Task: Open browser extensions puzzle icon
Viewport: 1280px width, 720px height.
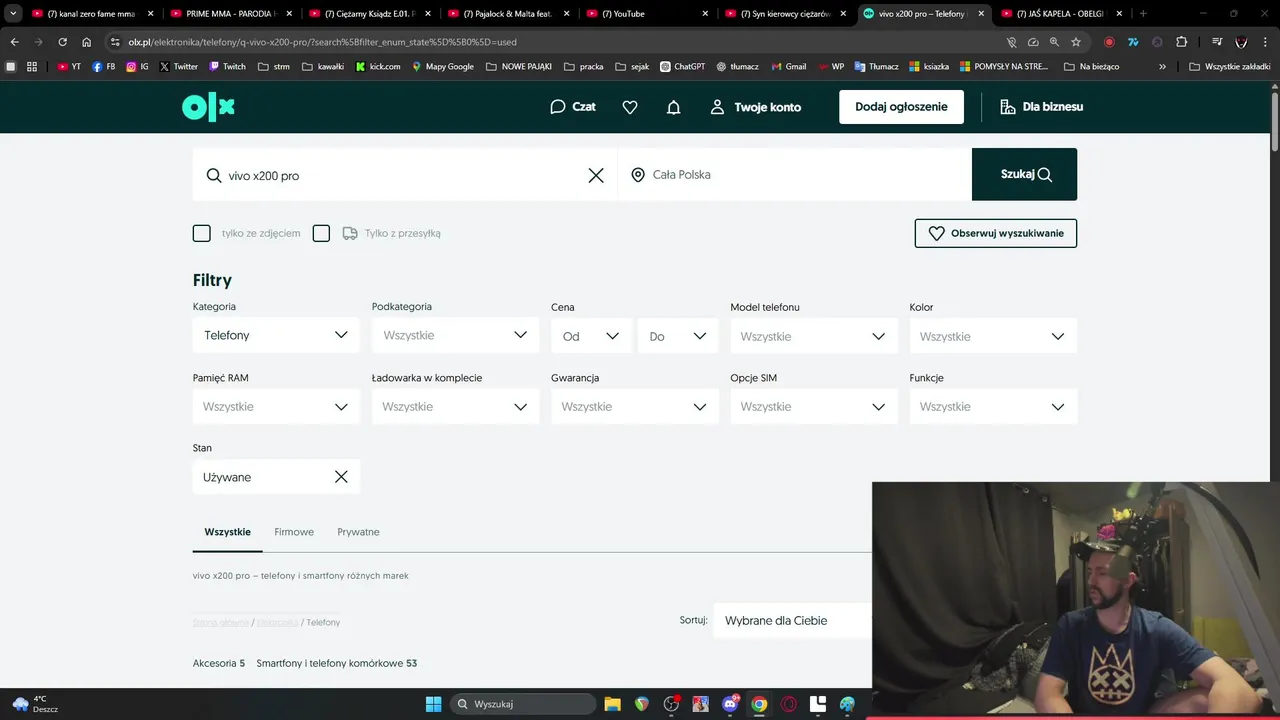Action: tap(1182, 42)
